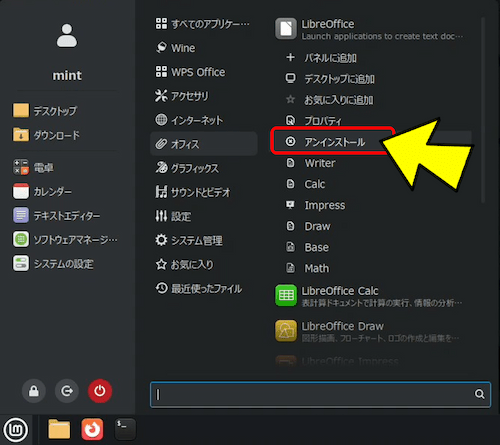500x445 pixels.
Task: Click the Linux Mint menu button
Action: tap(16, 430)
